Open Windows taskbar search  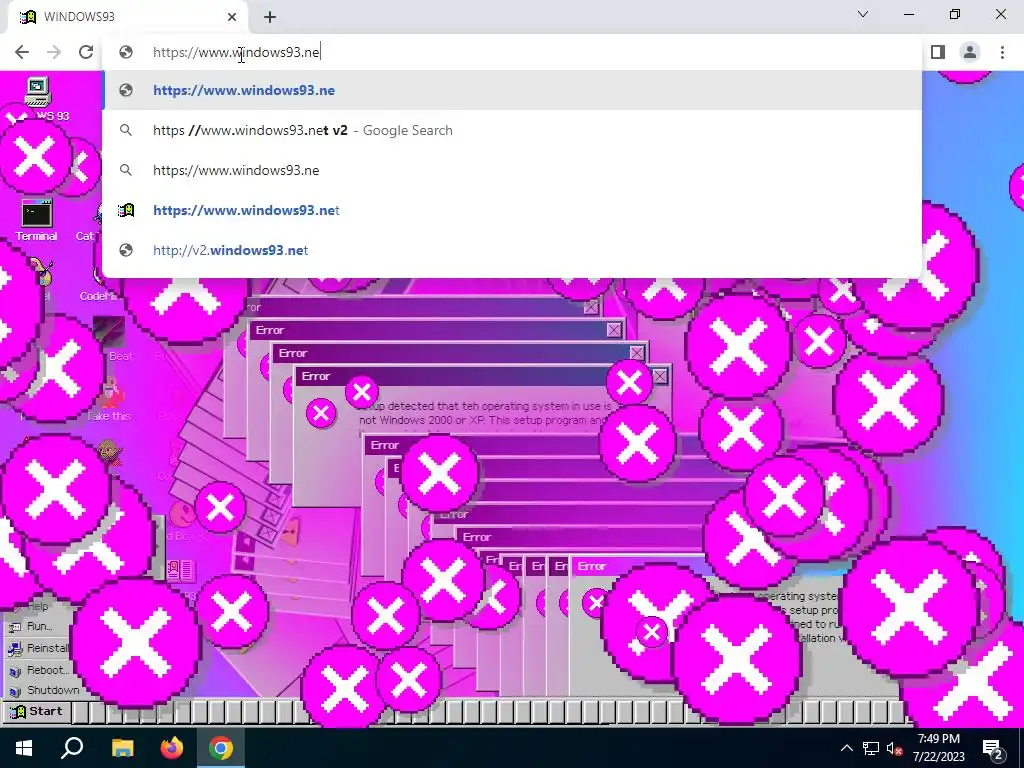point(72,748)
